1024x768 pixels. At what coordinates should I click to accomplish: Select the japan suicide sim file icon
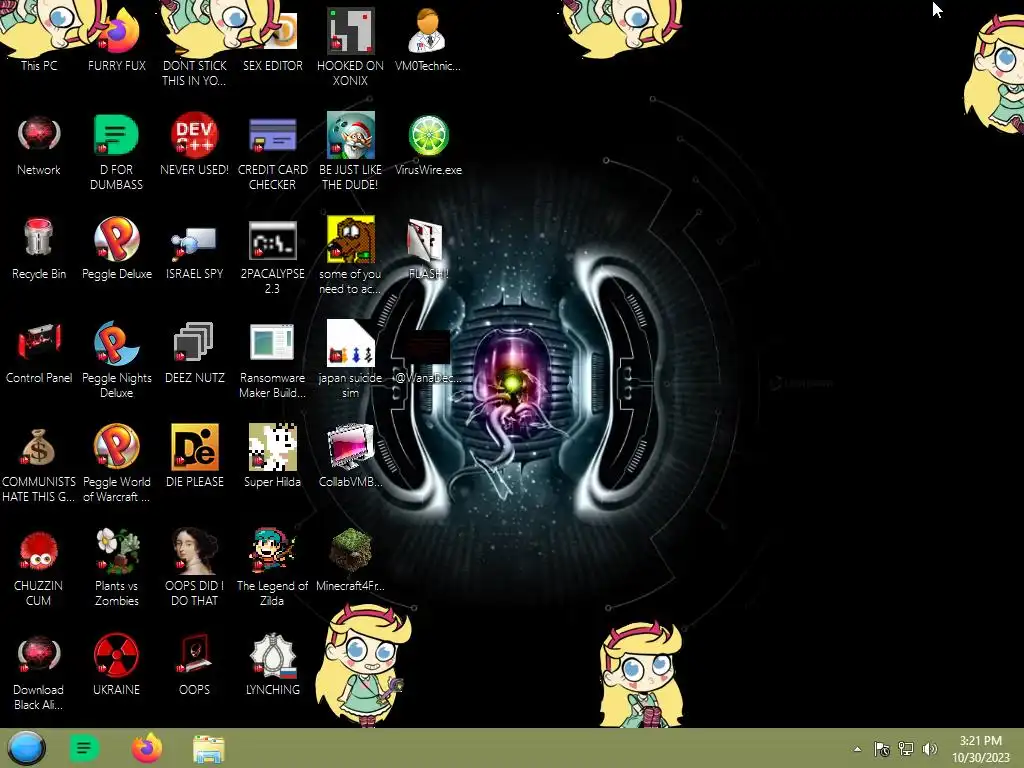pos(351,360)
